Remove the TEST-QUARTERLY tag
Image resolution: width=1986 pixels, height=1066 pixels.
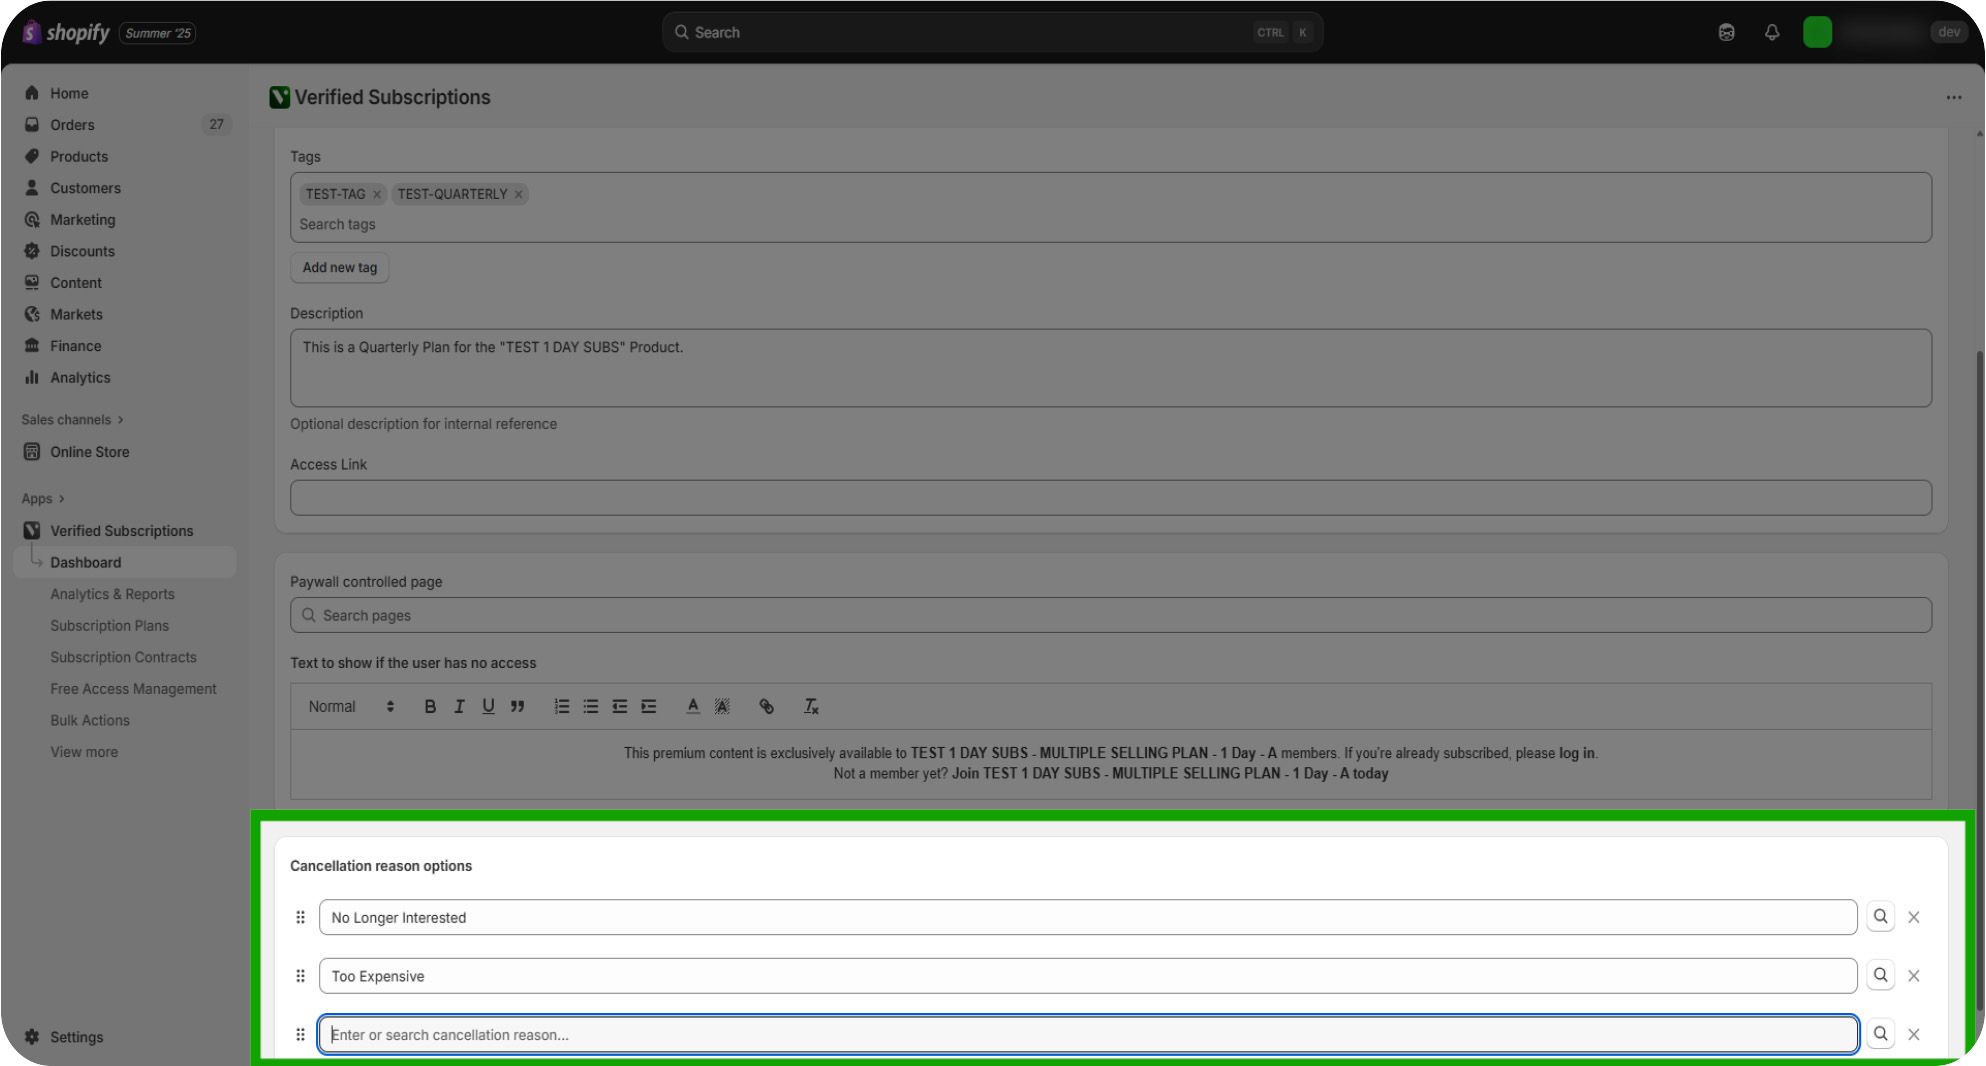519,195
